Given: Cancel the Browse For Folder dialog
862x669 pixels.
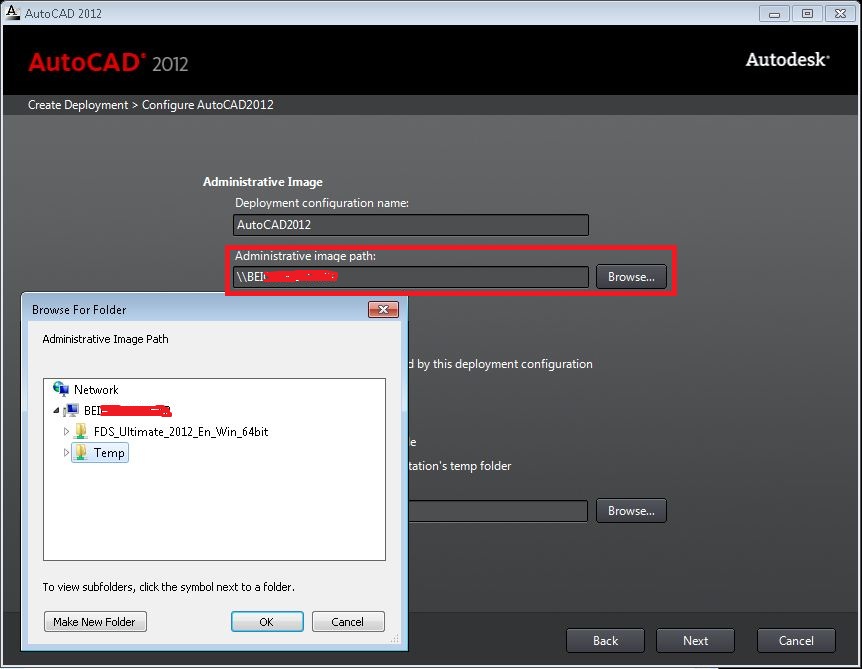Looking at the screenshot, I should tap(347, 622).
